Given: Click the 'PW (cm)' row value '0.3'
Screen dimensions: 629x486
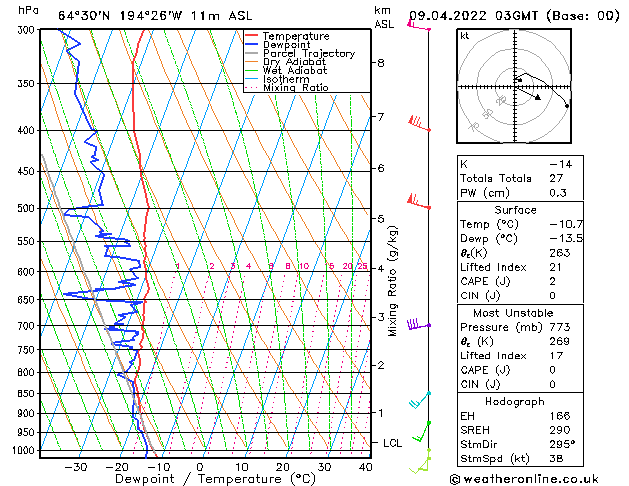Looking at the screenshot, I should point(558,193).
